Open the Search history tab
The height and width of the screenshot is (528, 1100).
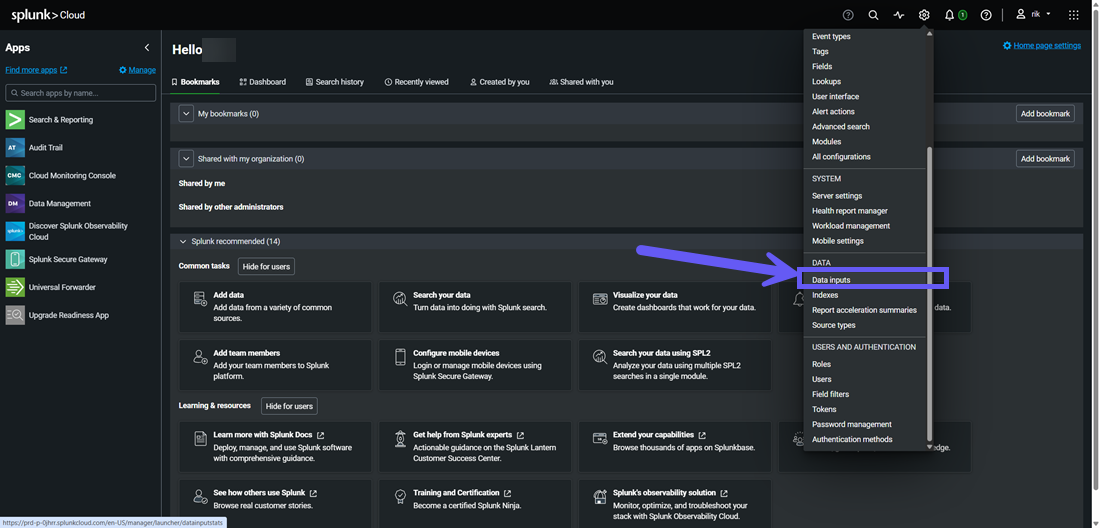(x=335, y=82)
